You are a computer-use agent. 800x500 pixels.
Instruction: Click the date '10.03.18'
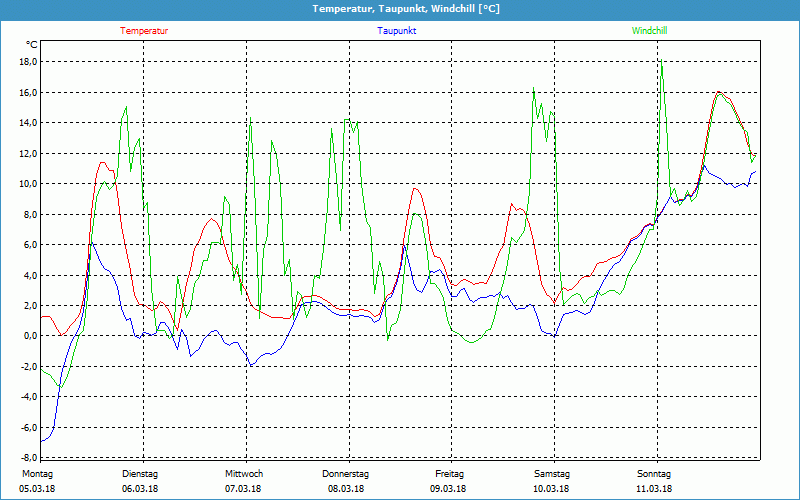[551, 489]
